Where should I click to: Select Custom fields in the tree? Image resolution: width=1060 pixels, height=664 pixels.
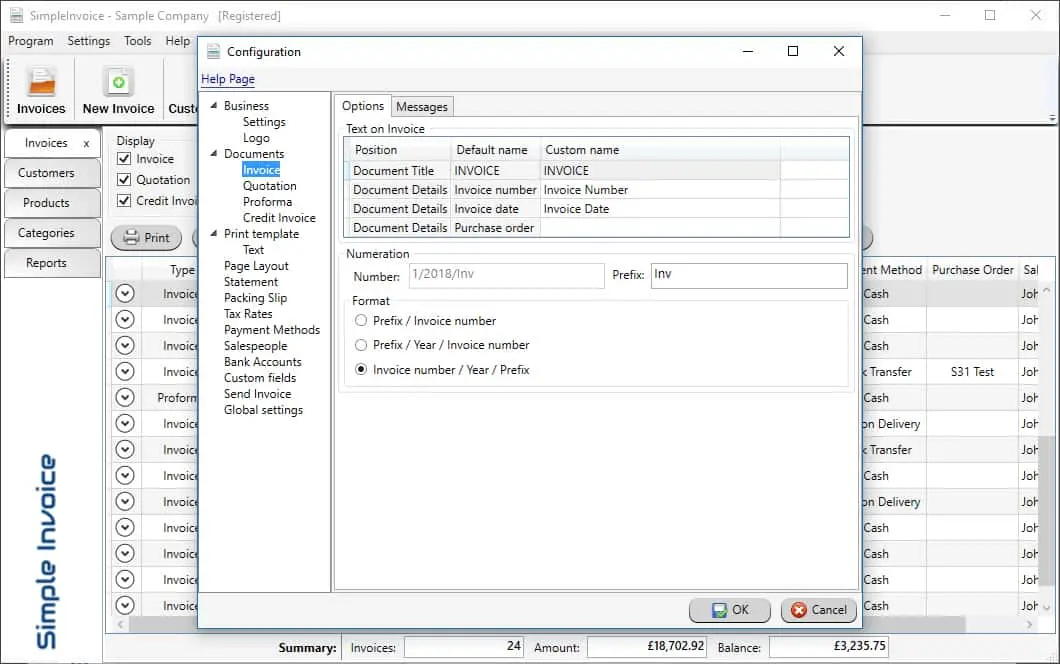[x=260, y=378]
